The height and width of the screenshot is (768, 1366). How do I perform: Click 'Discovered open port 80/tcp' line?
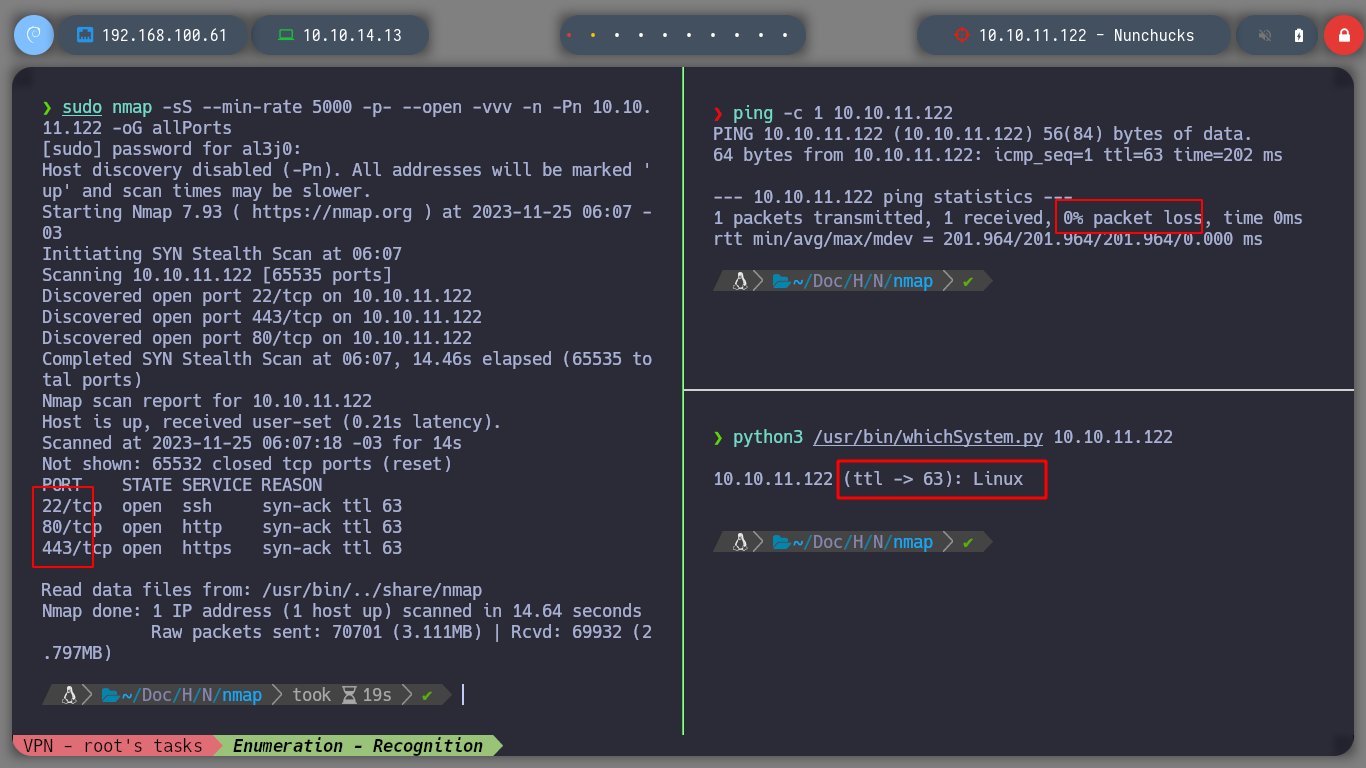[257, 338]
